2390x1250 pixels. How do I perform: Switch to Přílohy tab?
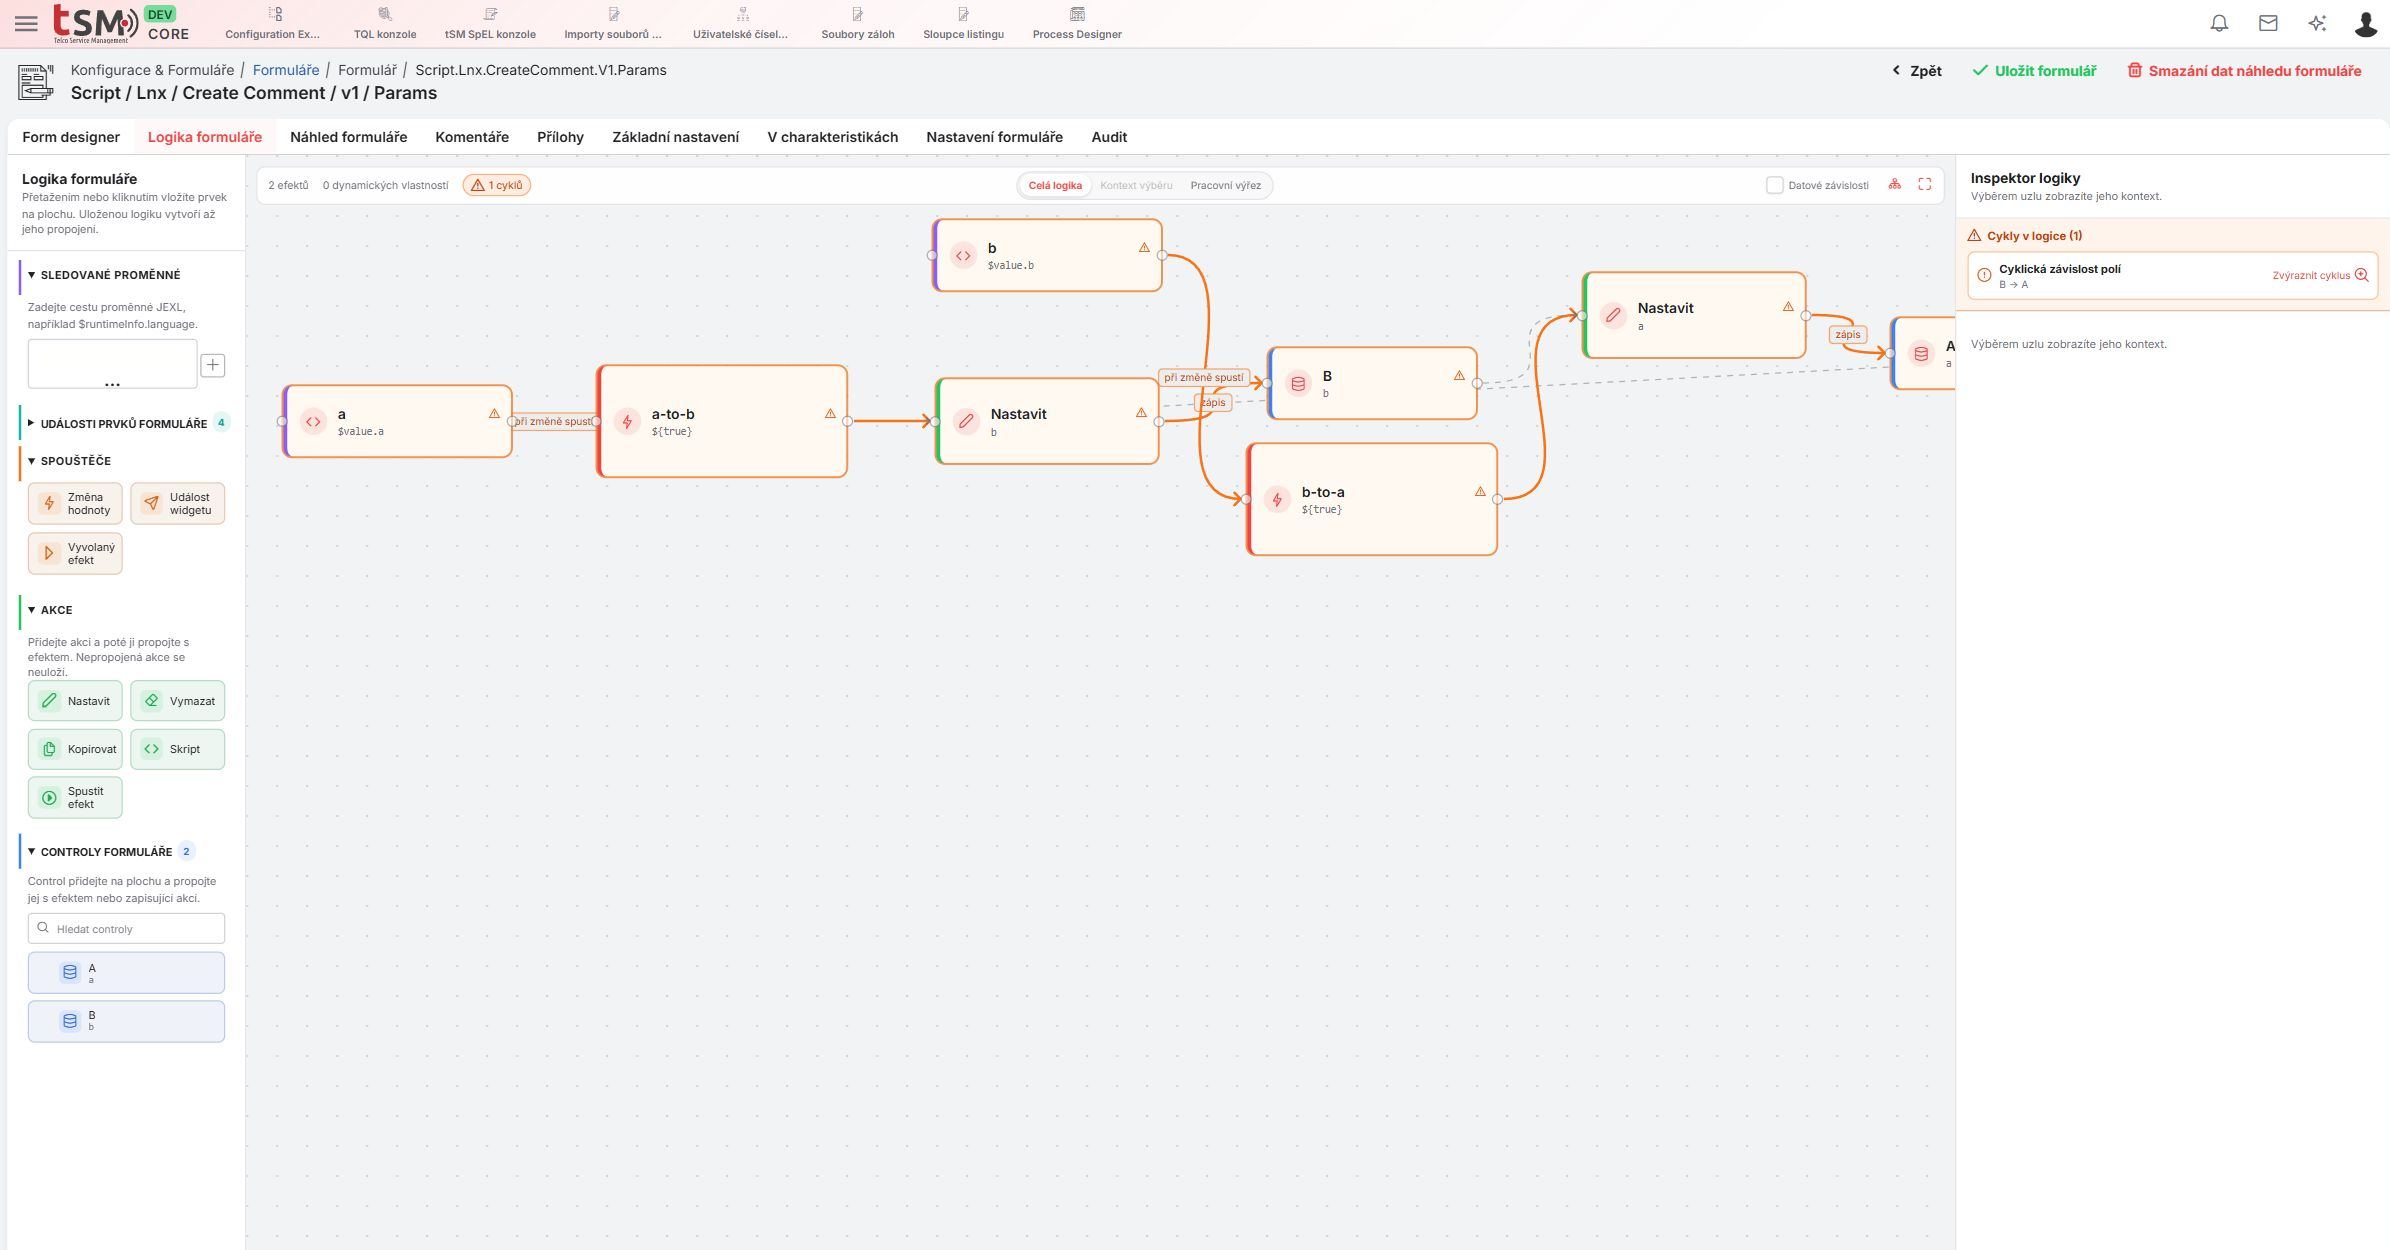pyautogui.click(x=560, y=137)
